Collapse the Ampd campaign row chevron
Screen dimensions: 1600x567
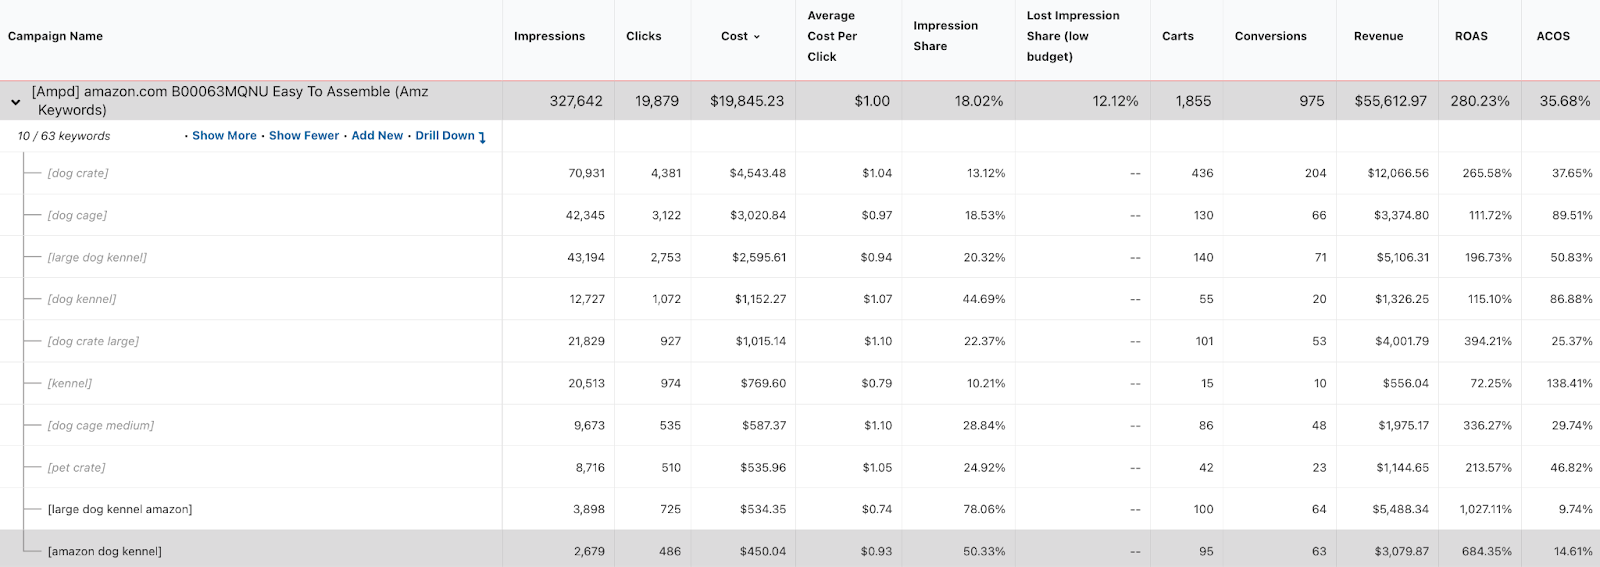point(15,102)
